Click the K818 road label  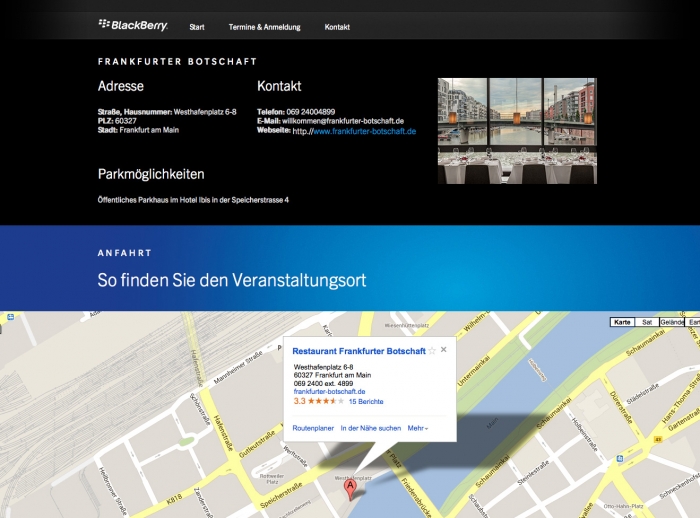pos(174,499)
